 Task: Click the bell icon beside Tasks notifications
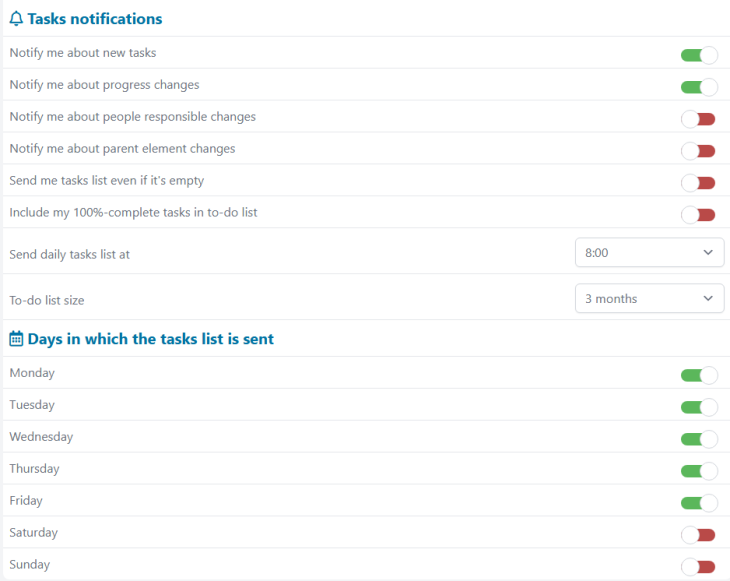[x=16, y=19]
